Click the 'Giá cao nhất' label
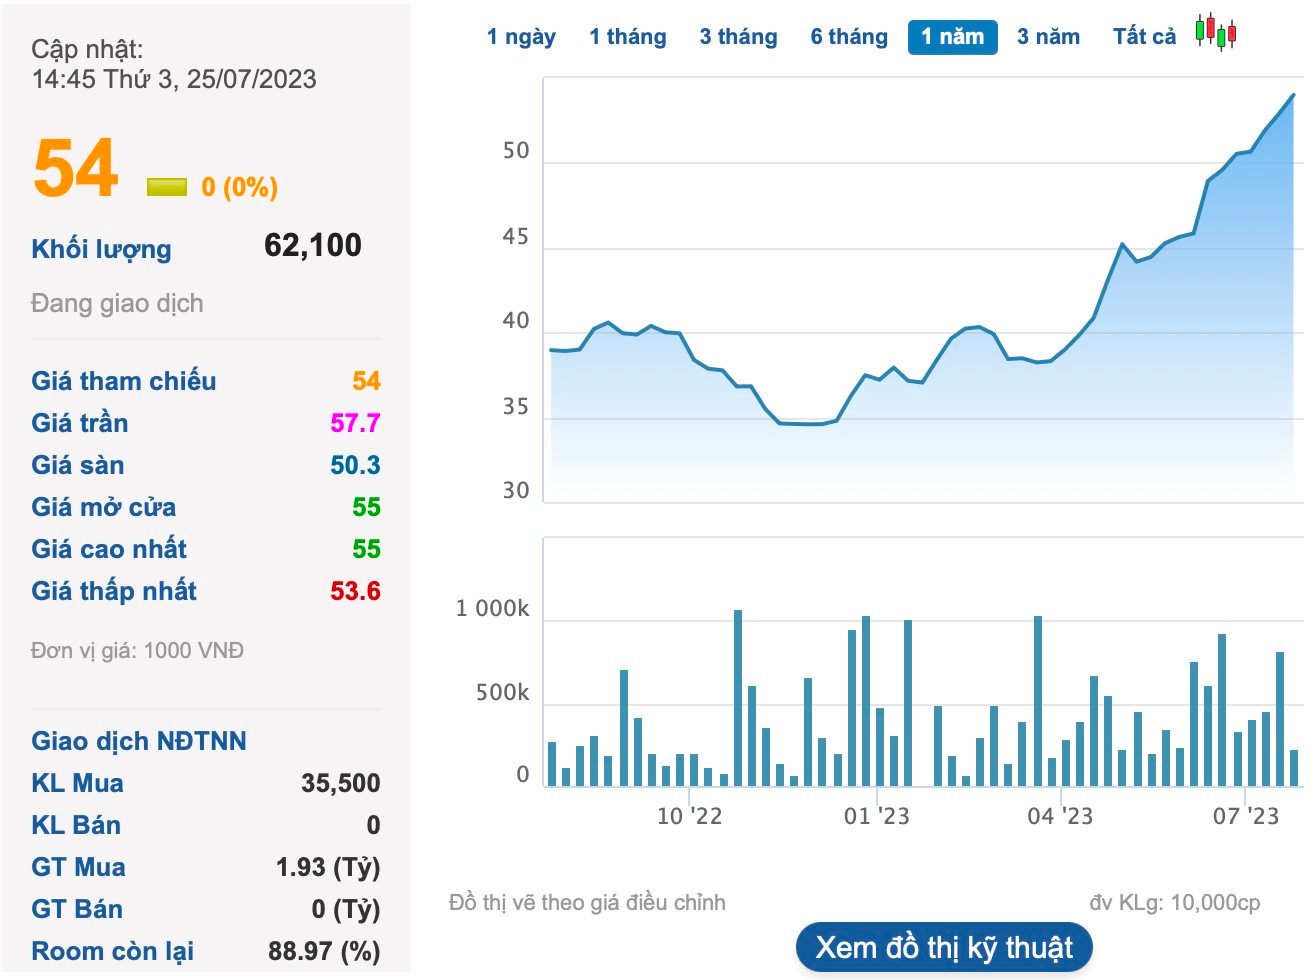The height and width of the screenshot is (980, 1316). [109, 549]
